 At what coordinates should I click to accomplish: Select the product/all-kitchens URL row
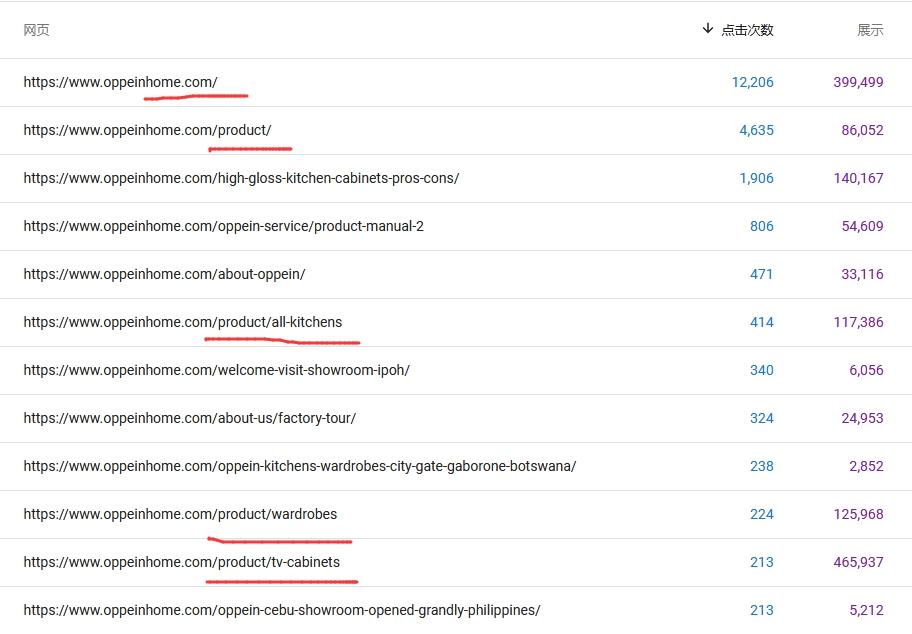click(182, 322)
